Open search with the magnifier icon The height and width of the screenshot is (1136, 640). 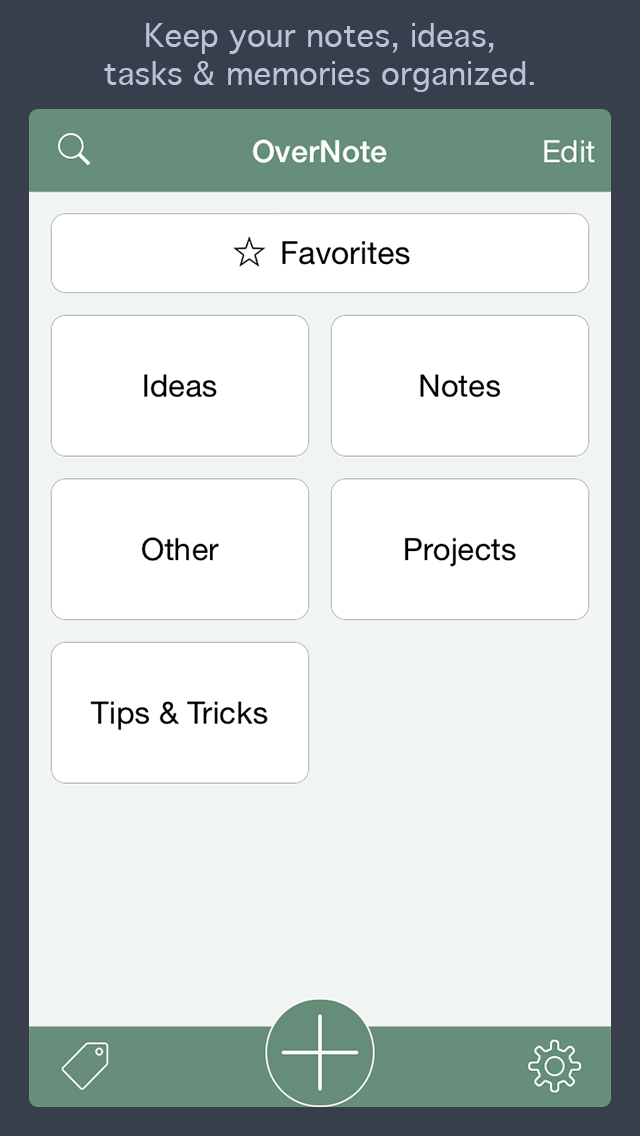(x=74, y=151)
